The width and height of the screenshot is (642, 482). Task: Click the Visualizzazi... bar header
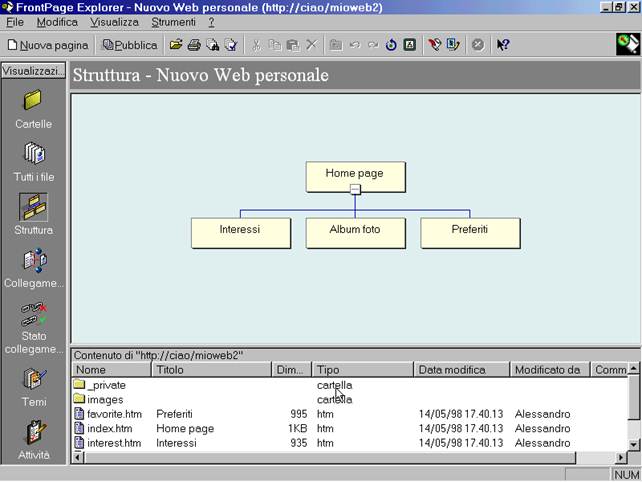(x=33, y=71)
